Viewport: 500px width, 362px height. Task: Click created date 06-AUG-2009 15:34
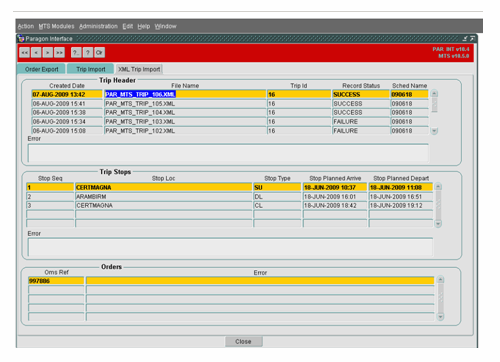[67, 122]
